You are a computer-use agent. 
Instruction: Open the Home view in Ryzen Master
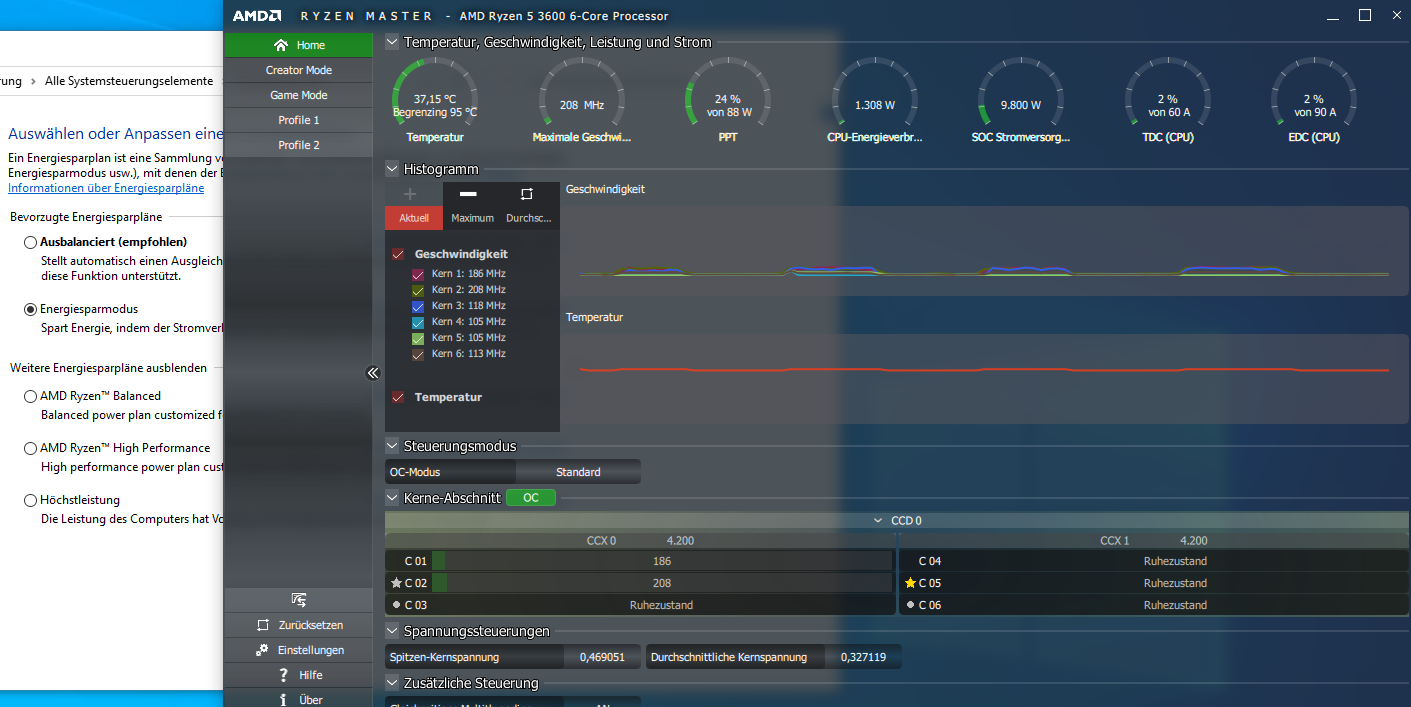click(298, 45)
